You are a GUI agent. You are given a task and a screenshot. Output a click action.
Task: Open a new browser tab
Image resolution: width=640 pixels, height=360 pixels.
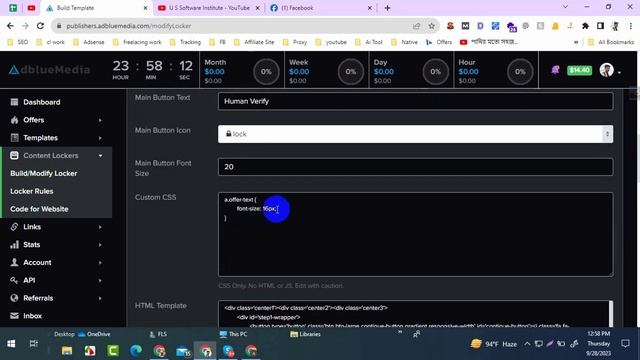[x=387, y=8]
